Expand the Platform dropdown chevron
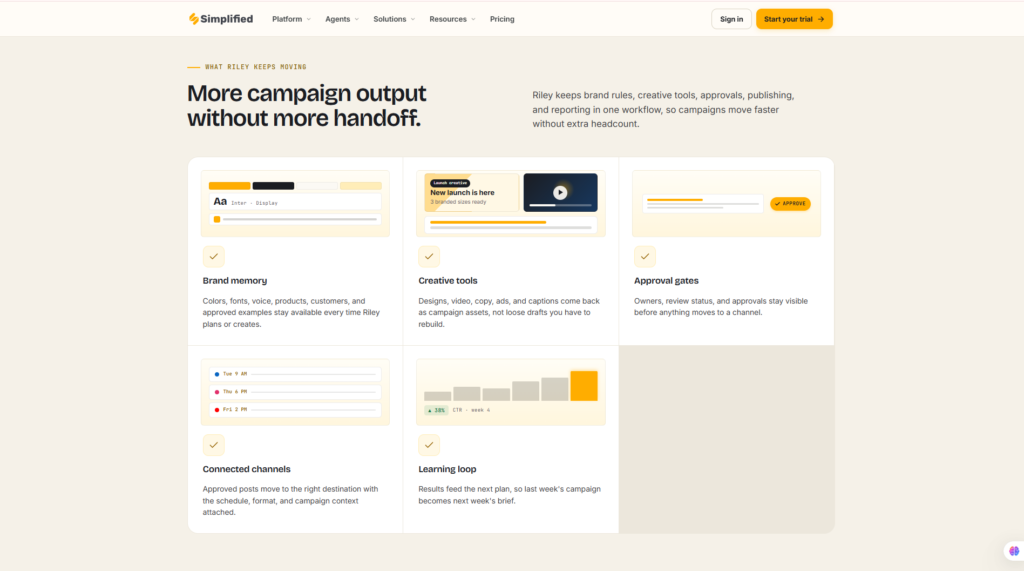This screenshot has width=1024, height=571. pyautogui.click(x=309, y=20)
